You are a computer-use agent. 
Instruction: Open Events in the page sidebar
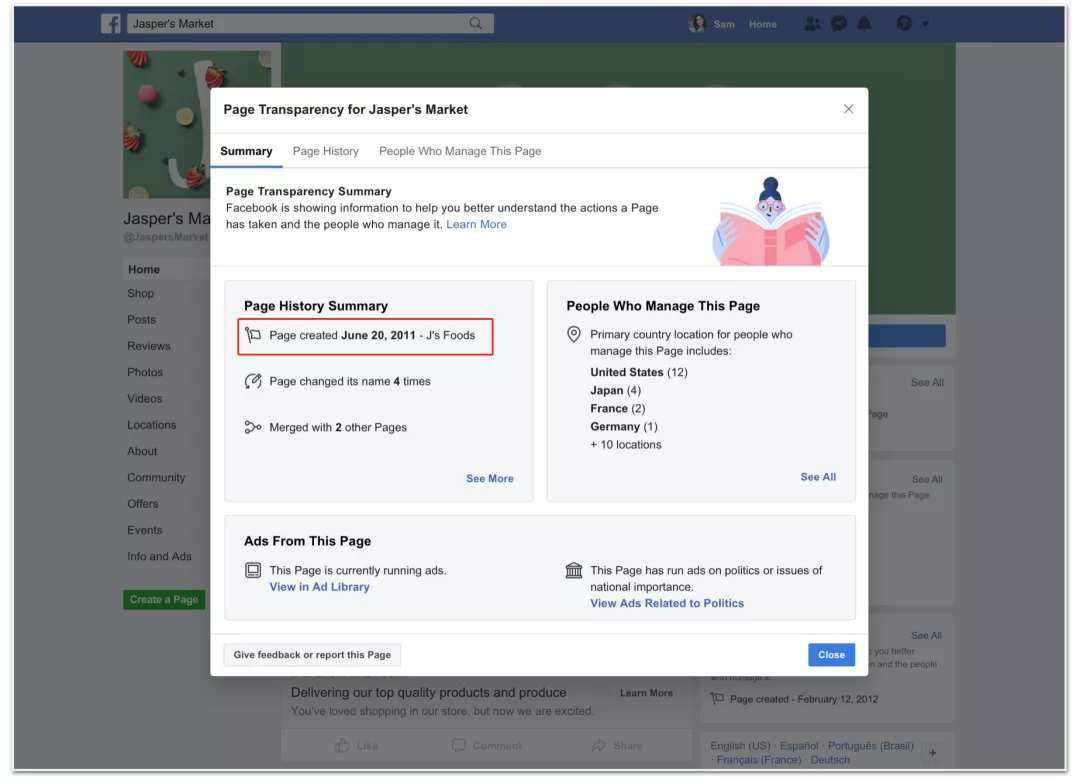point(145,530)
